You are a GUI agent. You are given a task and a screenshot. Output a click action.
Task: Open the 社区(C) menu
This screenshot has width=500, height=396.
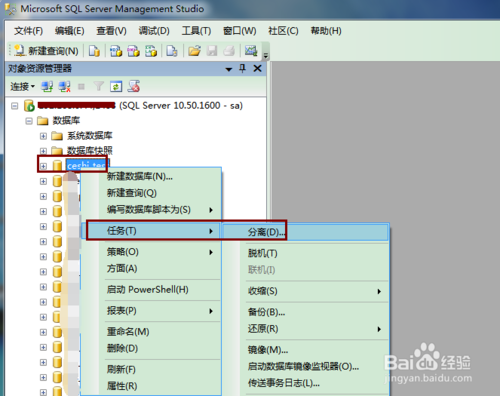(x=283, y=31)
